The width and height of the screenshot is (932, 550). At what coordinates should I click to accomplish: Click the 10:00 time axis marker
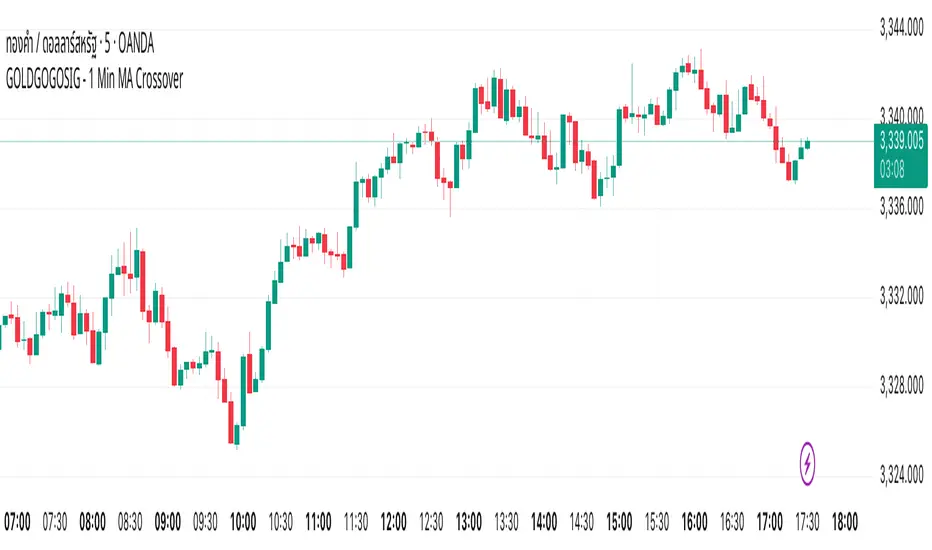(243, 522)
